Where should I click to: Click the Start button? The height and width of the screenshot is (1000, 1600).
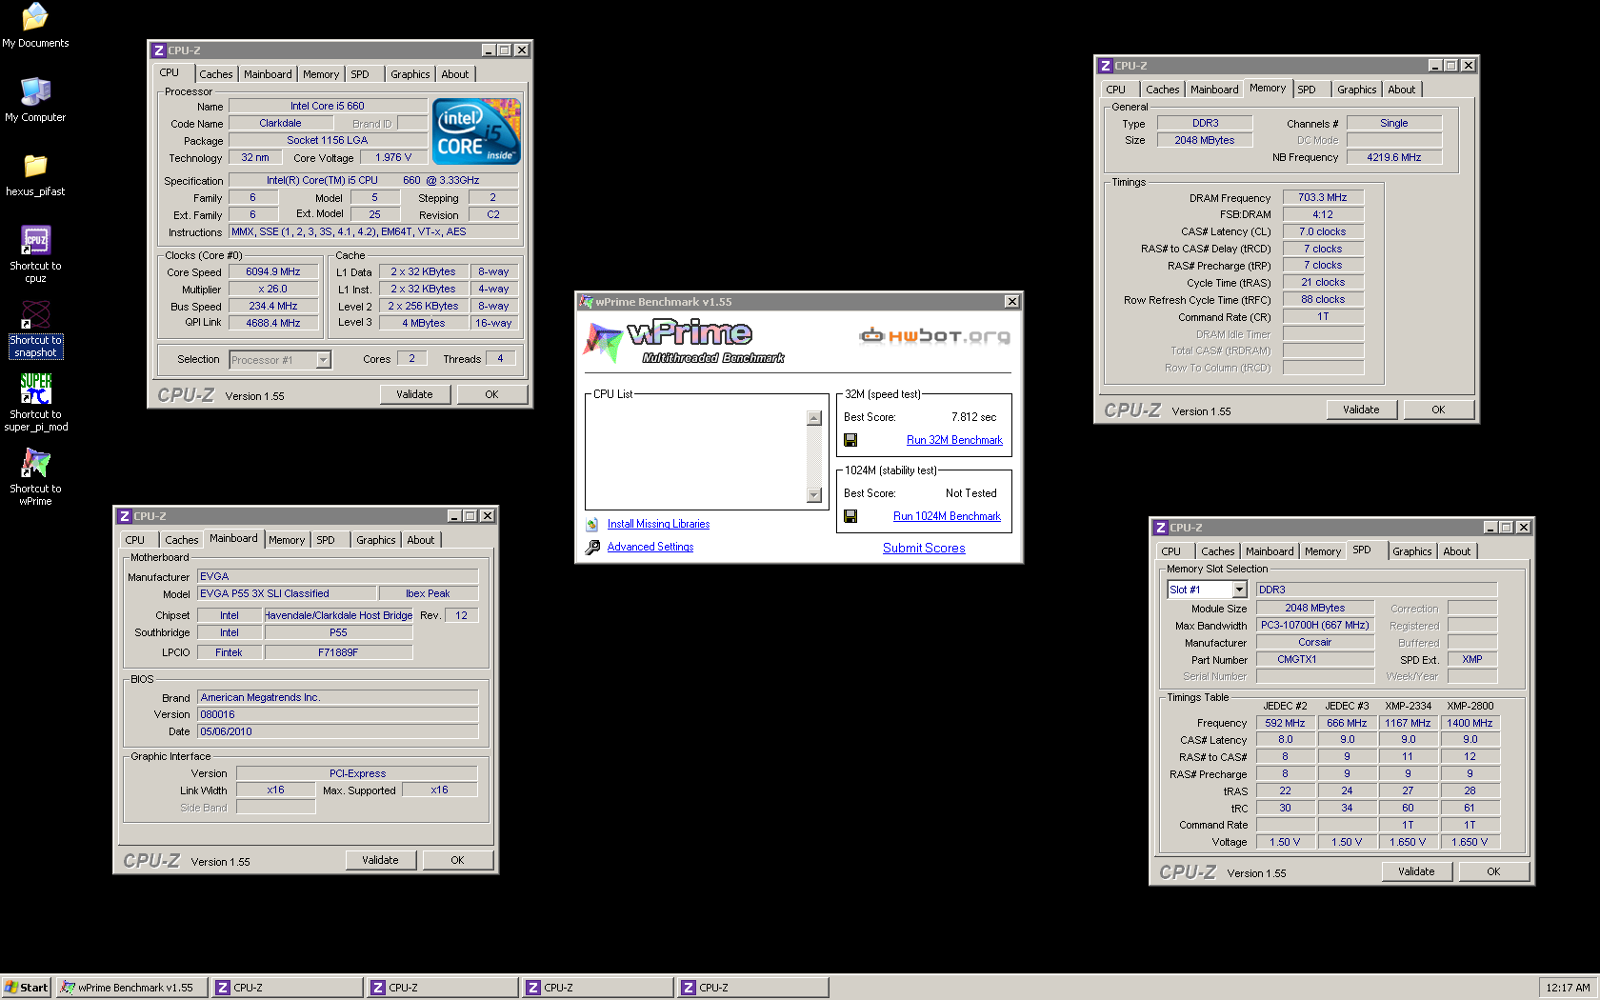click(26, 987)
